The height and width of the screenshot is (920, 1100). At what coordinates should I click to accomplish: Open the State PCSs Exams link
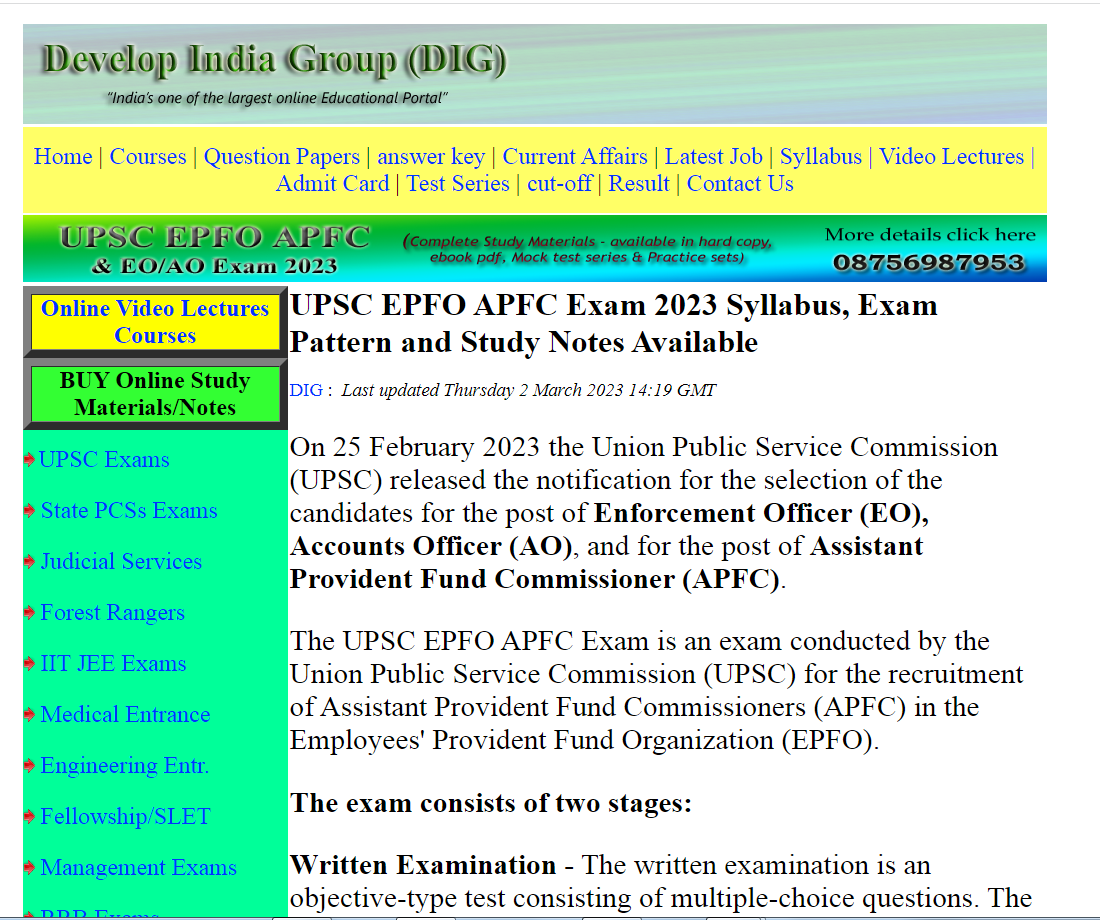coord(129,511)
